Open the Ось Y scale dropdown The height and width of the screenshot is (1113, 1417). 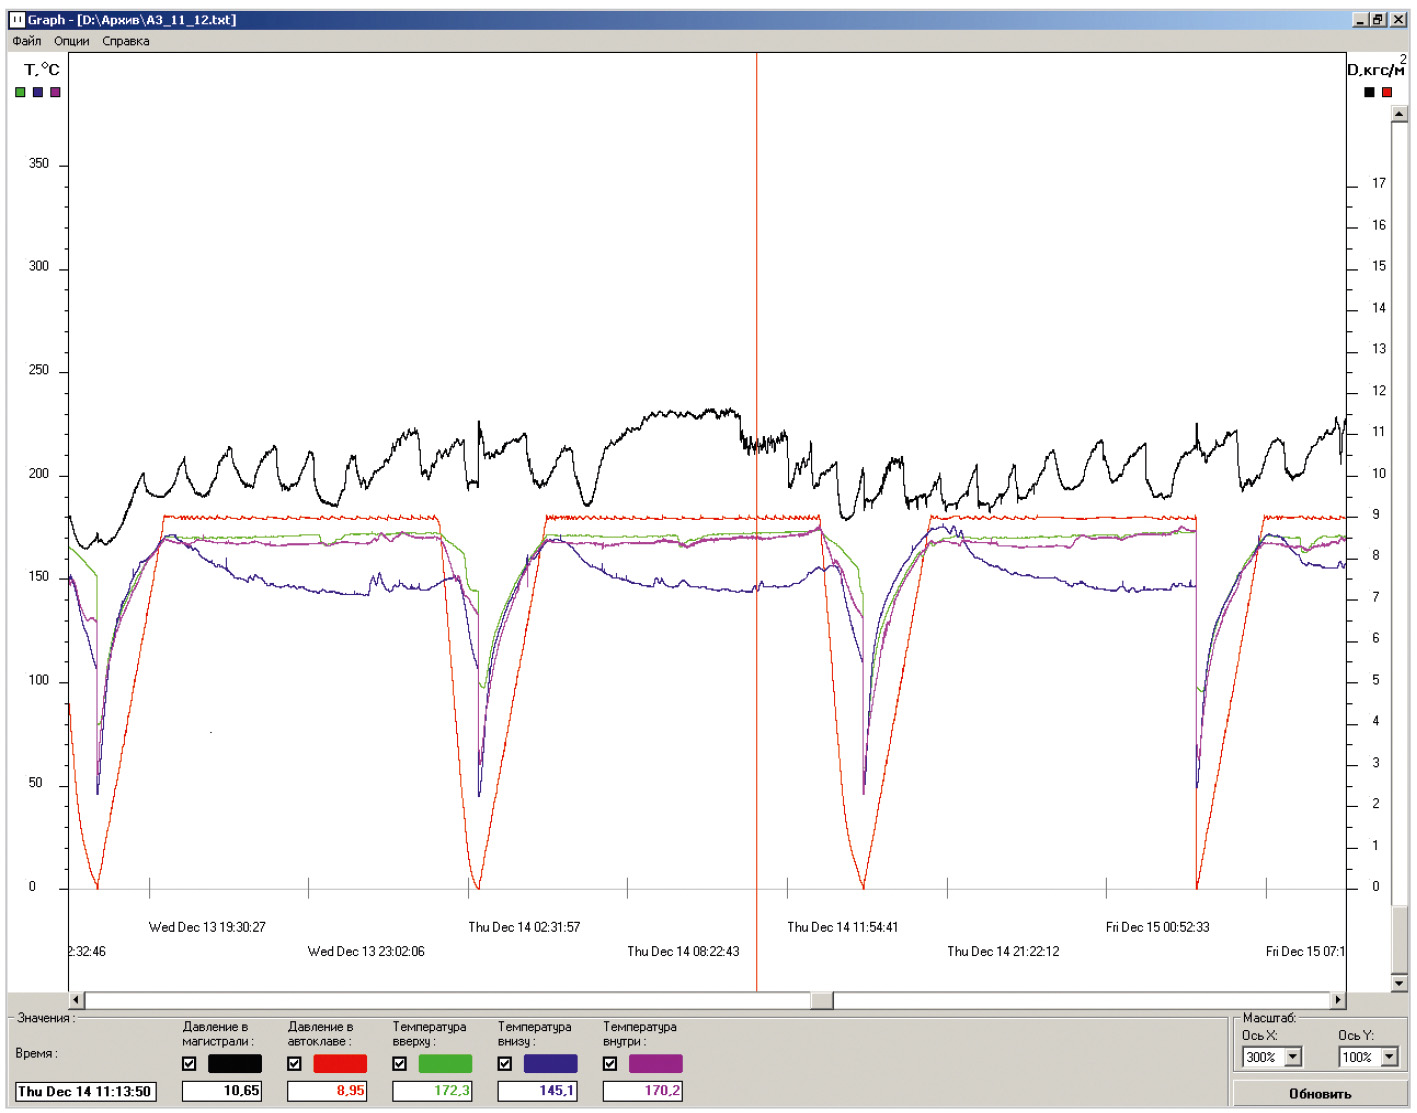[1390, 1057]
